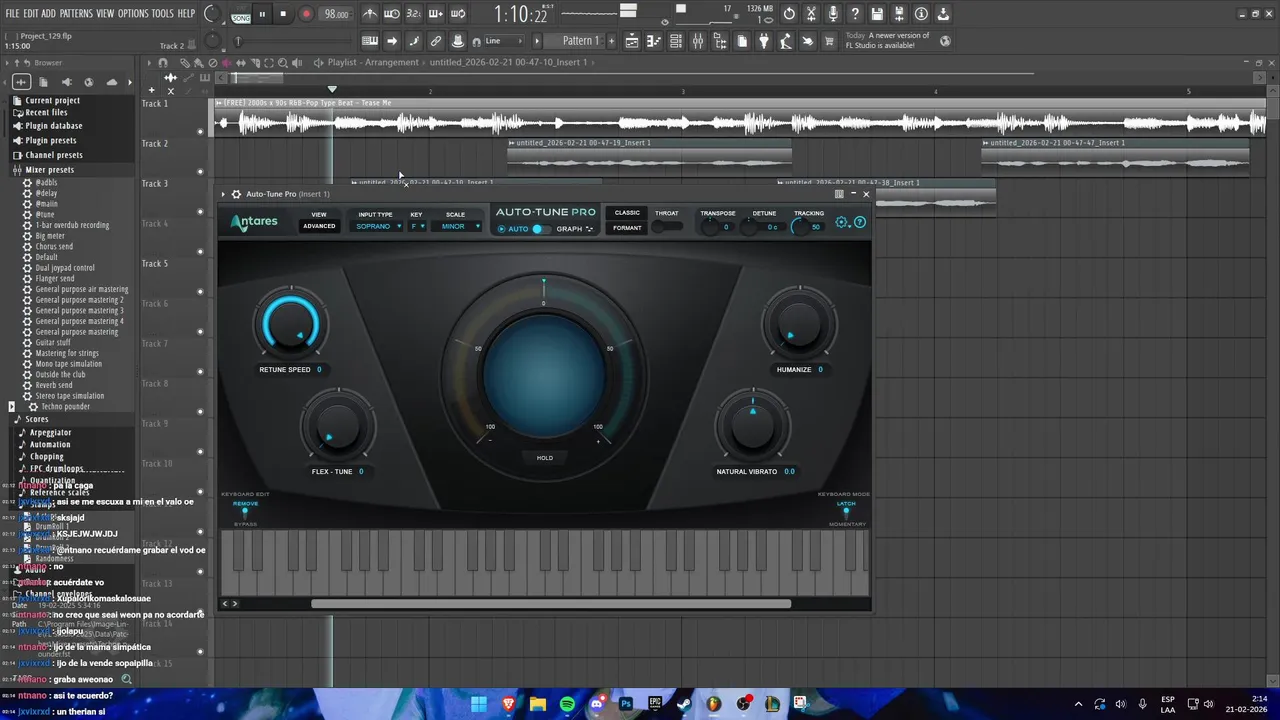Open the EDIT menu
Image resolution: width=1280 pixels, height=720 pixels.
(x=31, y=14)
